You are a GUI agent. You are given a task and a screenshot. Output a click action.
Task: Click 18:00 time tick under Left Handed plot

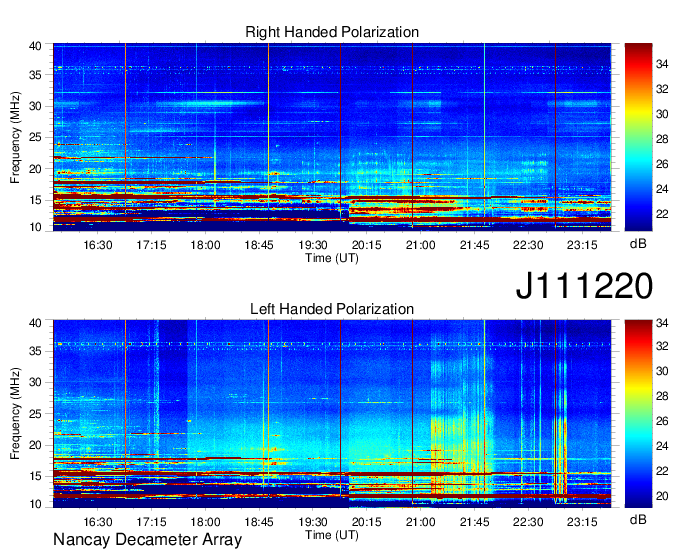[x=205, y=522]
